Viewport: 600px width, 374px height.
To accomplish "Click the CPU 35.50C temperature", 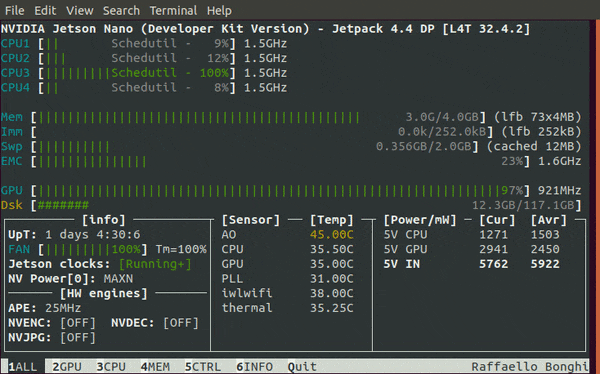I will point(331,250).
